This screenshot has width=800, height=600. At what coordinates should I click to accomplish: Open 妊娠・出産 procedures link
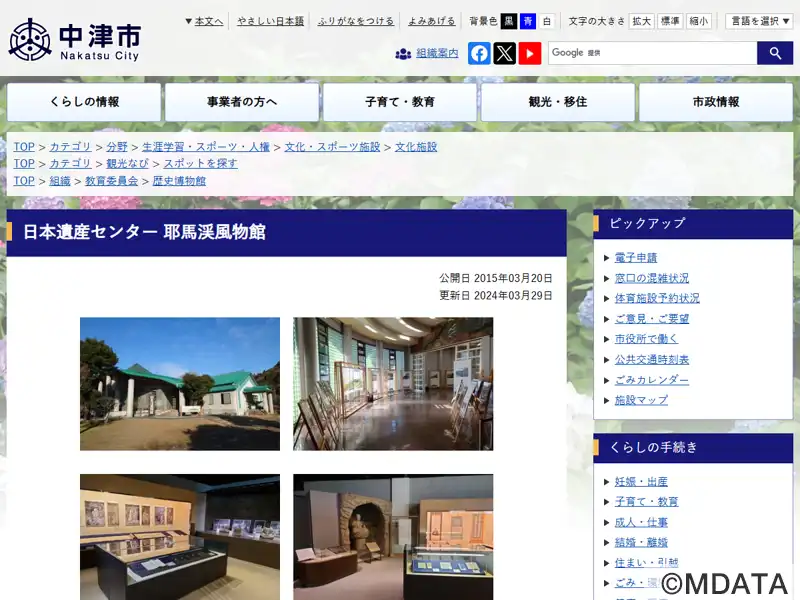(x=641, y=482)
